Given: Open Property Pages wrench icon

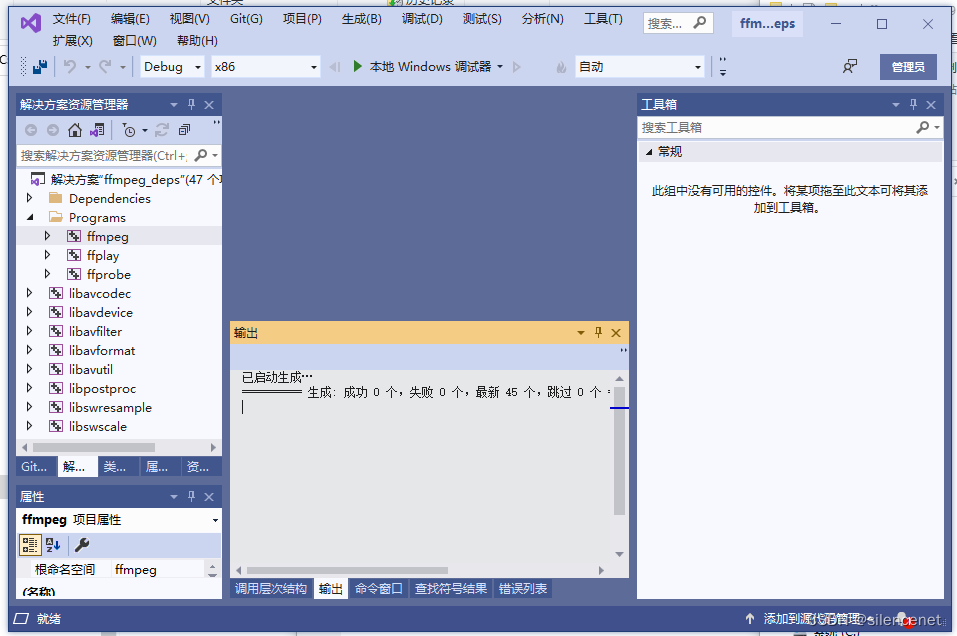Looking at the screenshot, I should point(82,544).
